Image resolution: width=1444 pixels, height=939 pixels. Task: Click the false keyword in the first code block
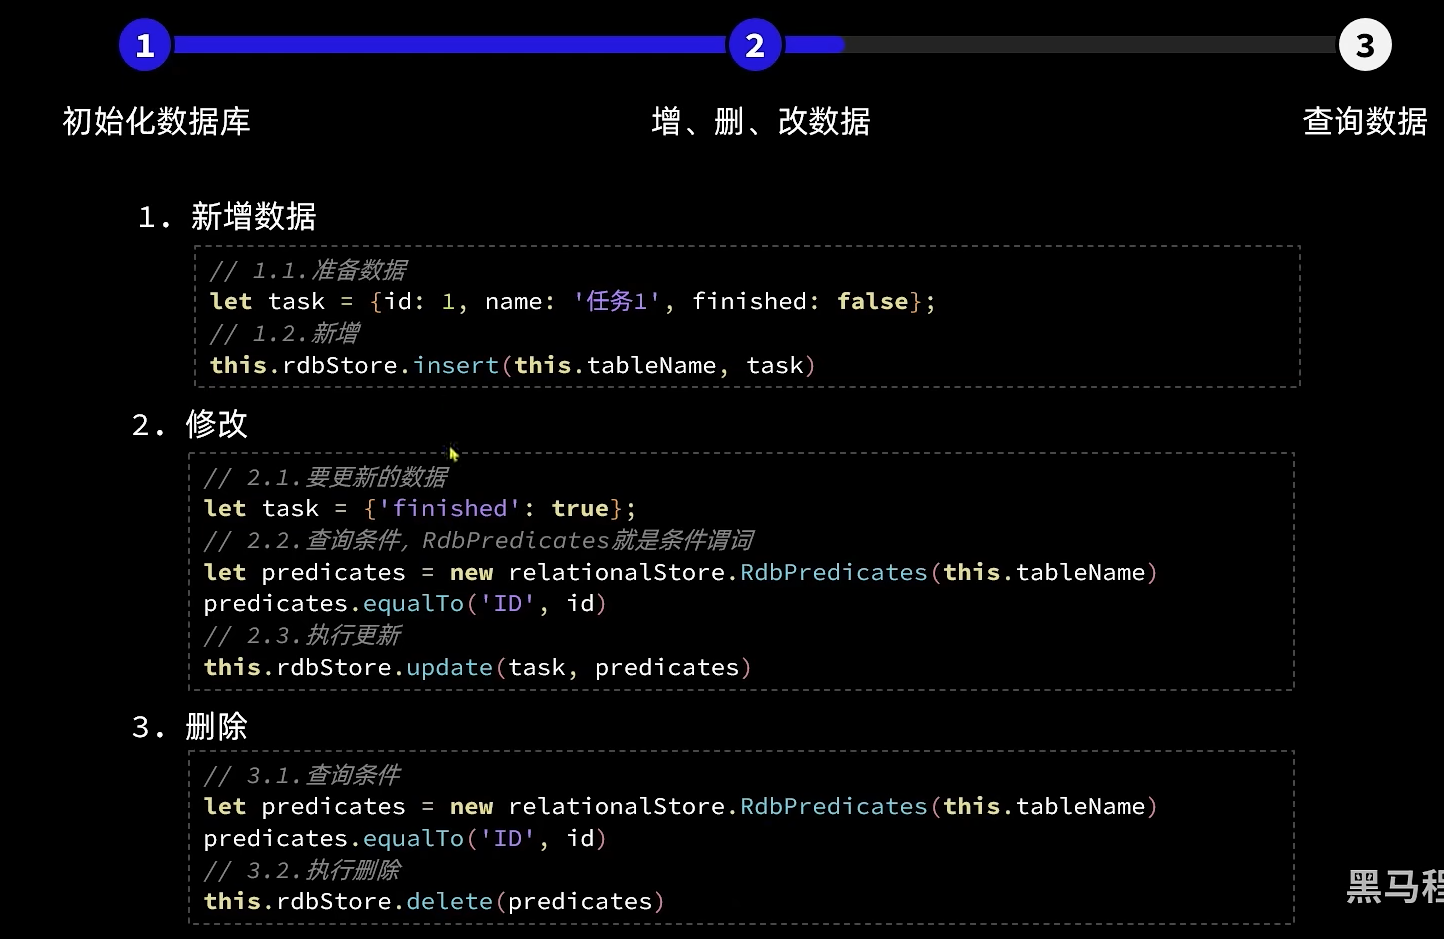click(x=872, y=301)
